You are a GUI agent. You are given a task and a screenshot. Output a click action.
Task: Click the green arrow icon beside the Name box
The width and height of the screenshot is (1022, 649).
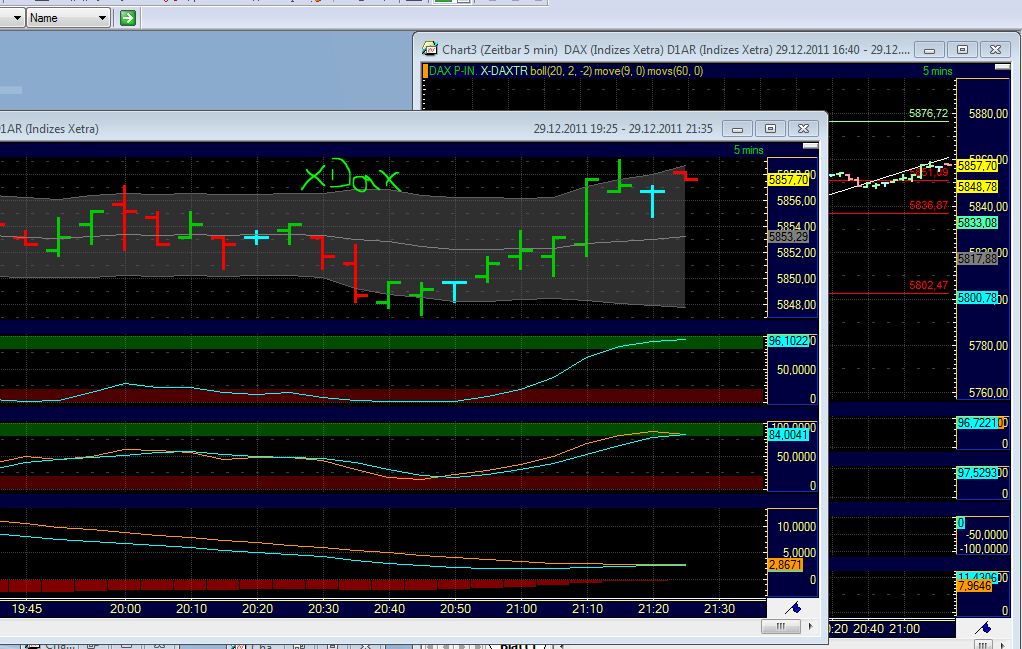(x=127, y=17)
